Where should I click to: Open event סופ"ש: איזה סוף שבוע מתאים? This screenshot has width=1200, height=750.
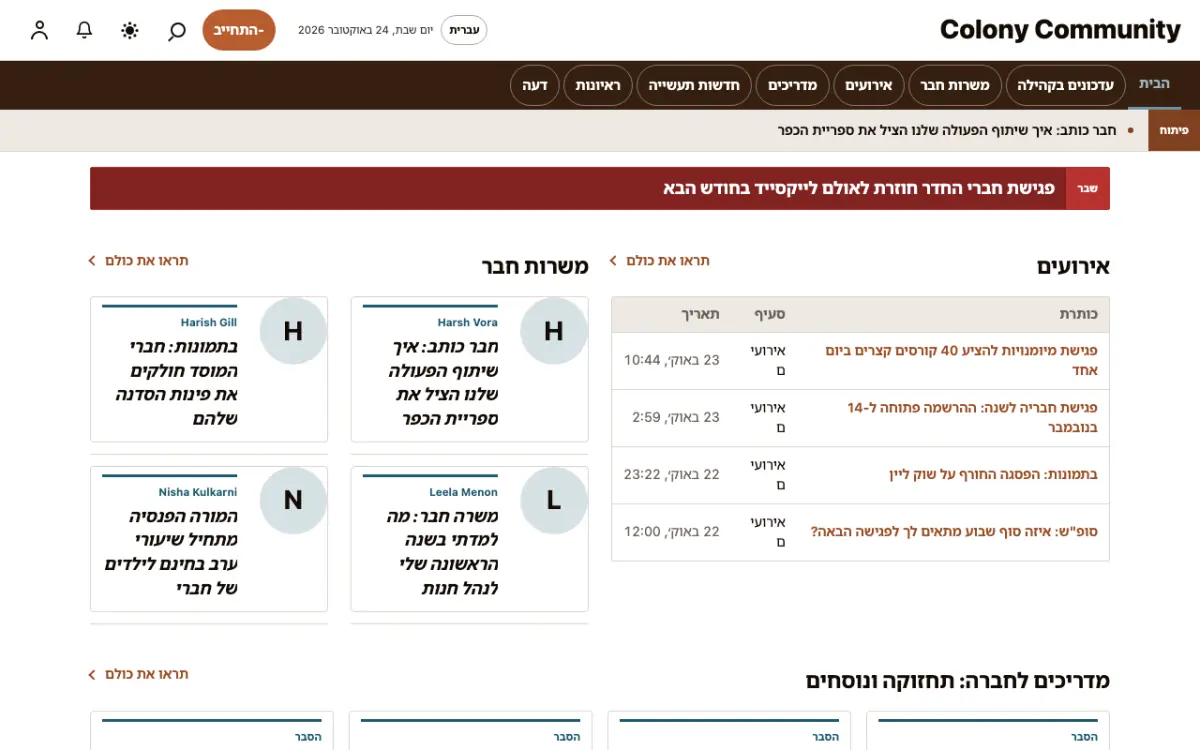pos(954,531)
